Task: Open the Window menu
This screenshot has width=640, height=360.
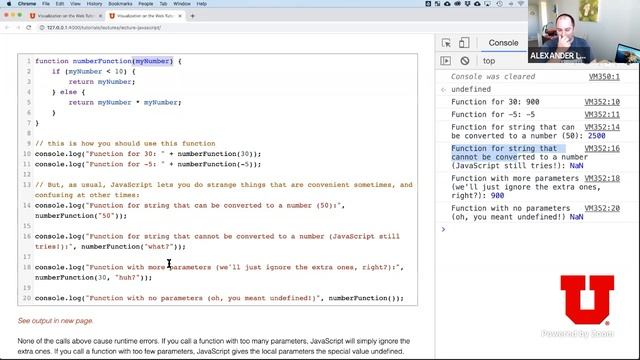Action: [182, 4]
